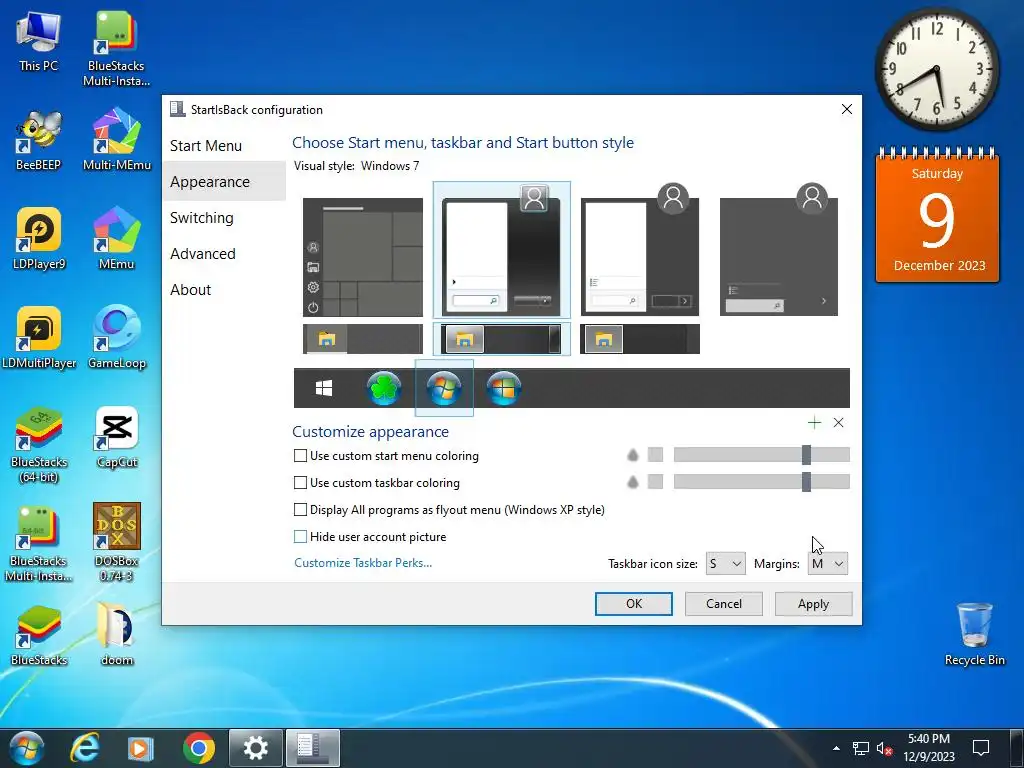
Task: Click start menu coloring droplet icon
Action: click(x=632, y=455)
